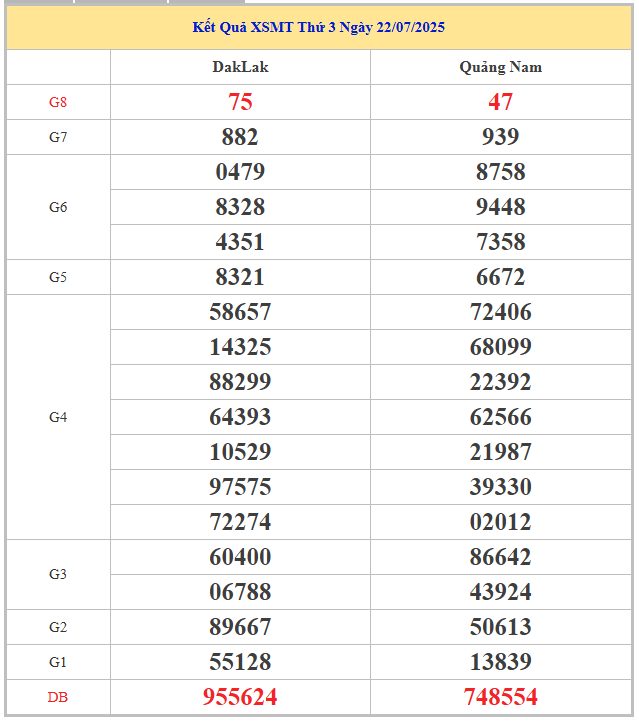Select Quảng Nam G7 number 939

pyautogui.click(x=500, y=137)
